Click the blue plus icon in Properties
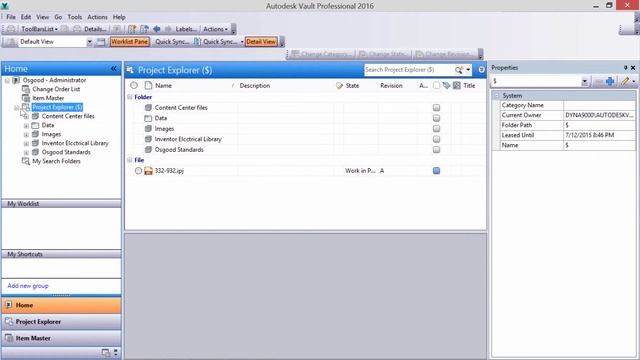The image size is (640, 360). point(610,81)
